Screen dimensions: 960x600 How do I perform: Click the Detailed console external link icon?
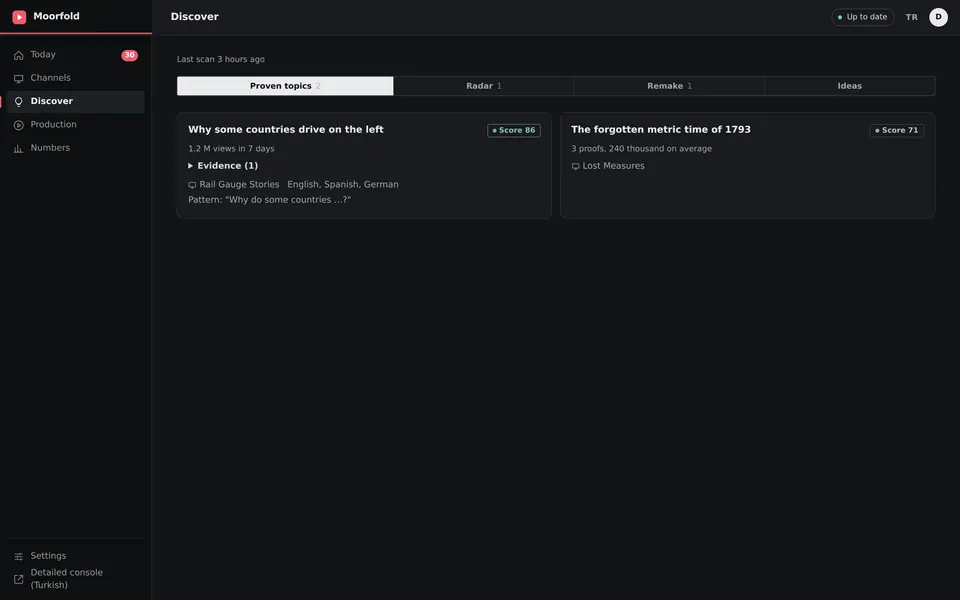(18, 579)
